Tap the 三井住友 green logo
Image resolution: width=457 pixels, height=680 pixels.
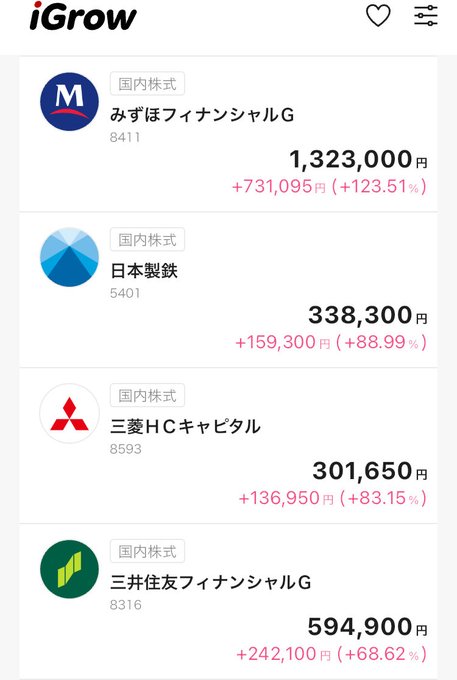pos(69,569)
